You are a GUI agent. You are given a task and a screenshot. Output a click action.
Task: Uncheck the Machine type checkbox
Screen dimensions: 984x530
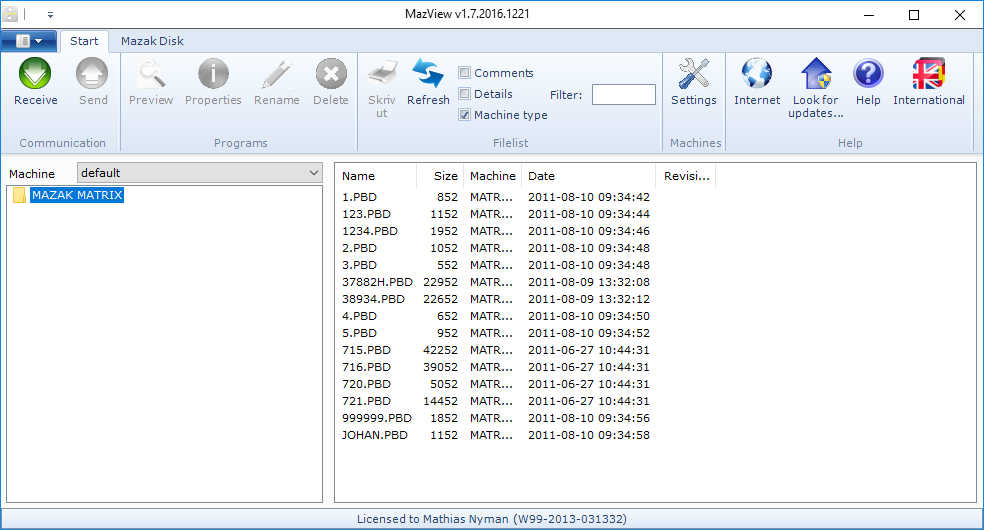pyautogui.click(x=464, y=115)
